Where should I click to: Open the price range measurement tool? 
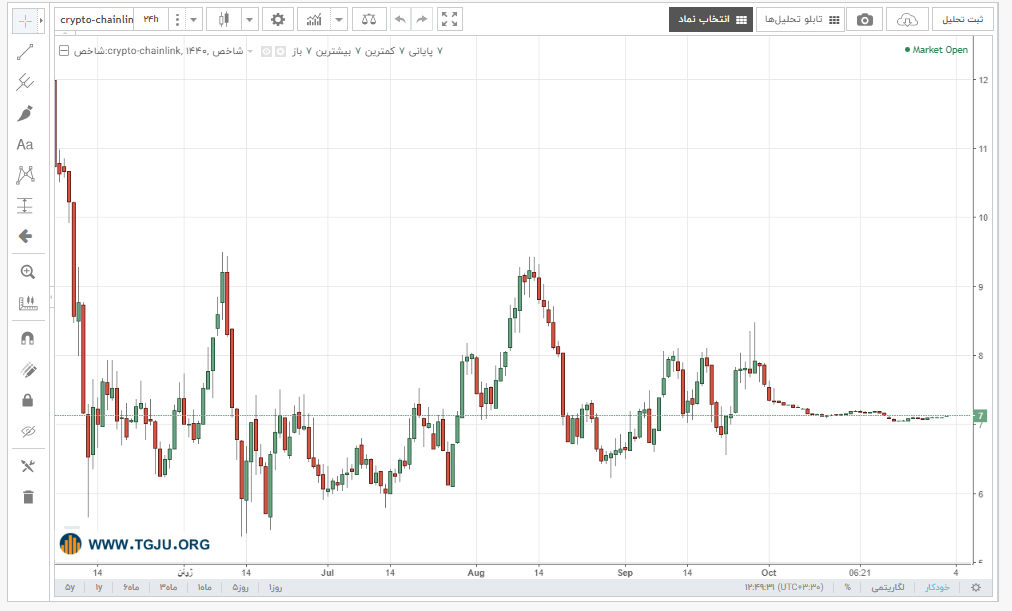click(25, 206)
